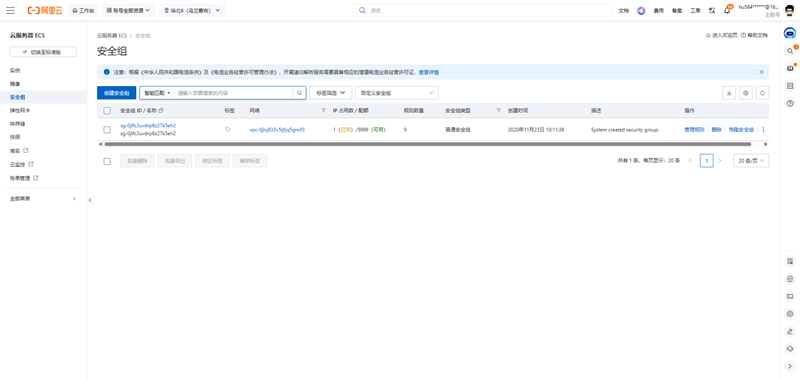Click the right rail question-mark help icon

790,104
